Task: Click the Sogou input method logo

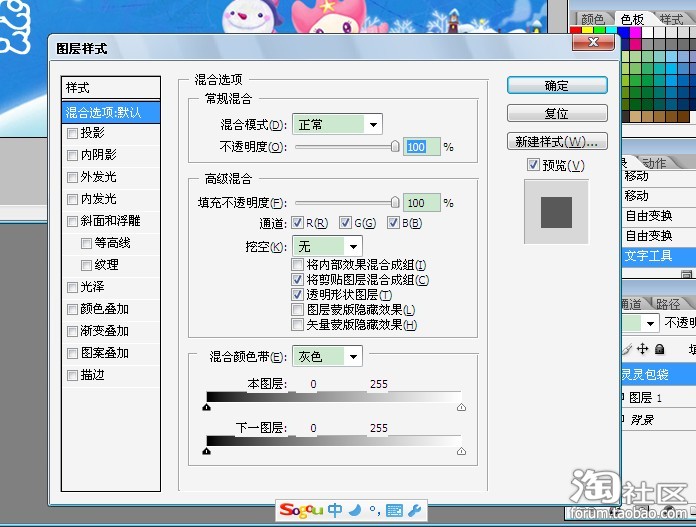Action: pyautogui.click(x=301, y=510)
